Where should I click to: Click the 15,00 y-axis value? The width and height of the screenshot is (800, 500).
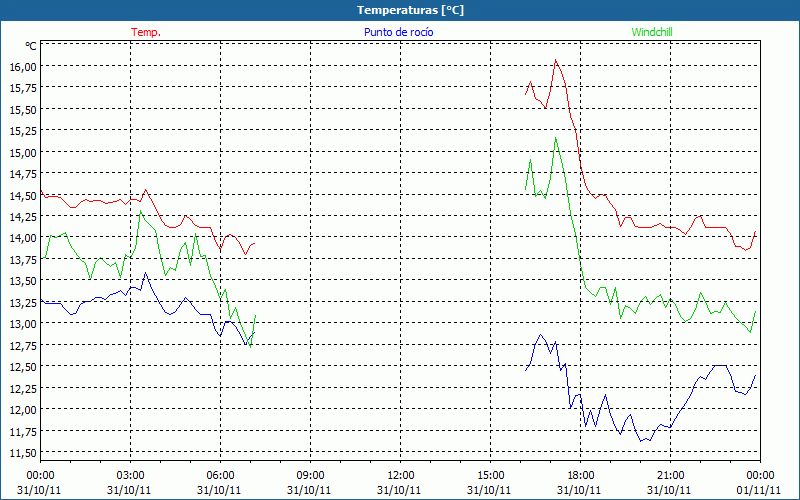(23, 152)
